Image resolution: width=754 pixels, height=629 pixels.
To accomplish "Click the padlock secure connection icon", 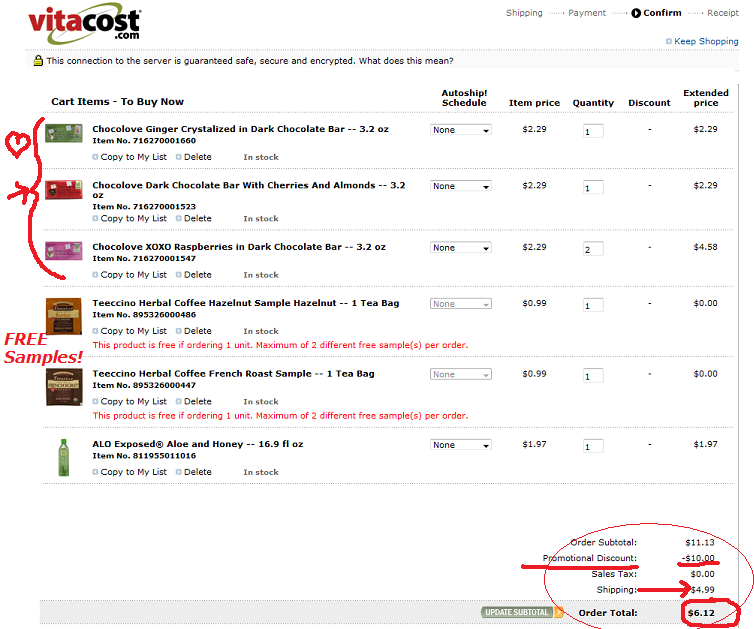I will pyautogui.click(x=38, y=61).
